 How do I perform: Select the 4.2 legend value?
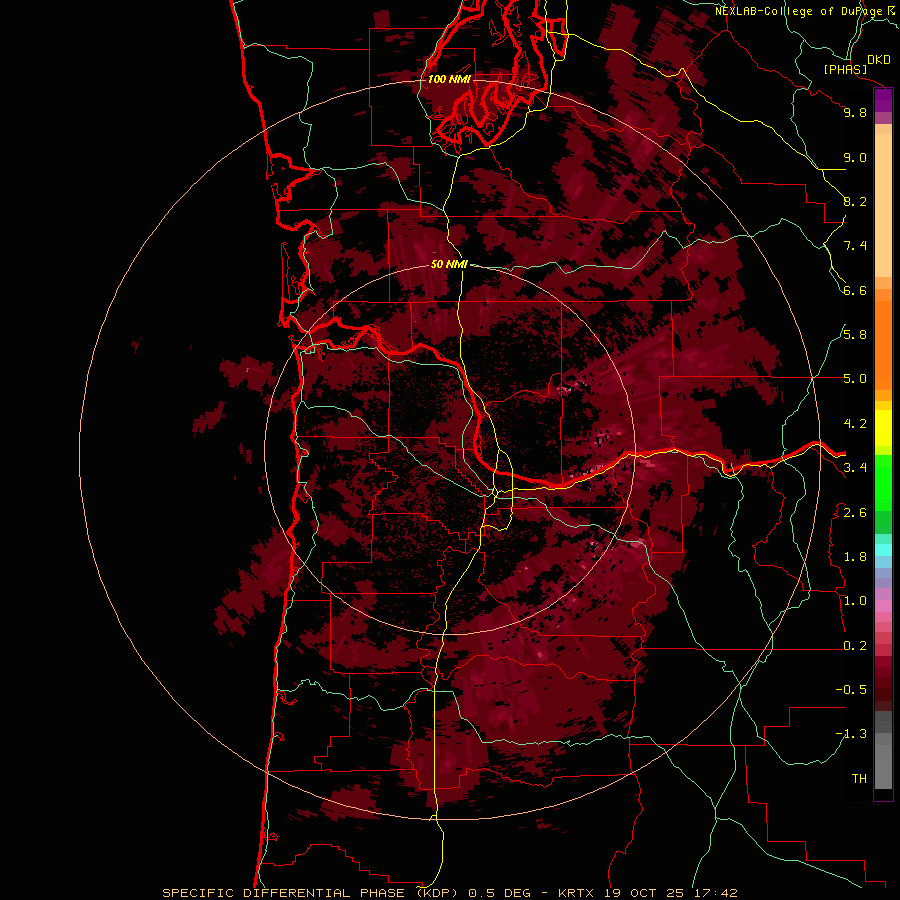(855, 424)
